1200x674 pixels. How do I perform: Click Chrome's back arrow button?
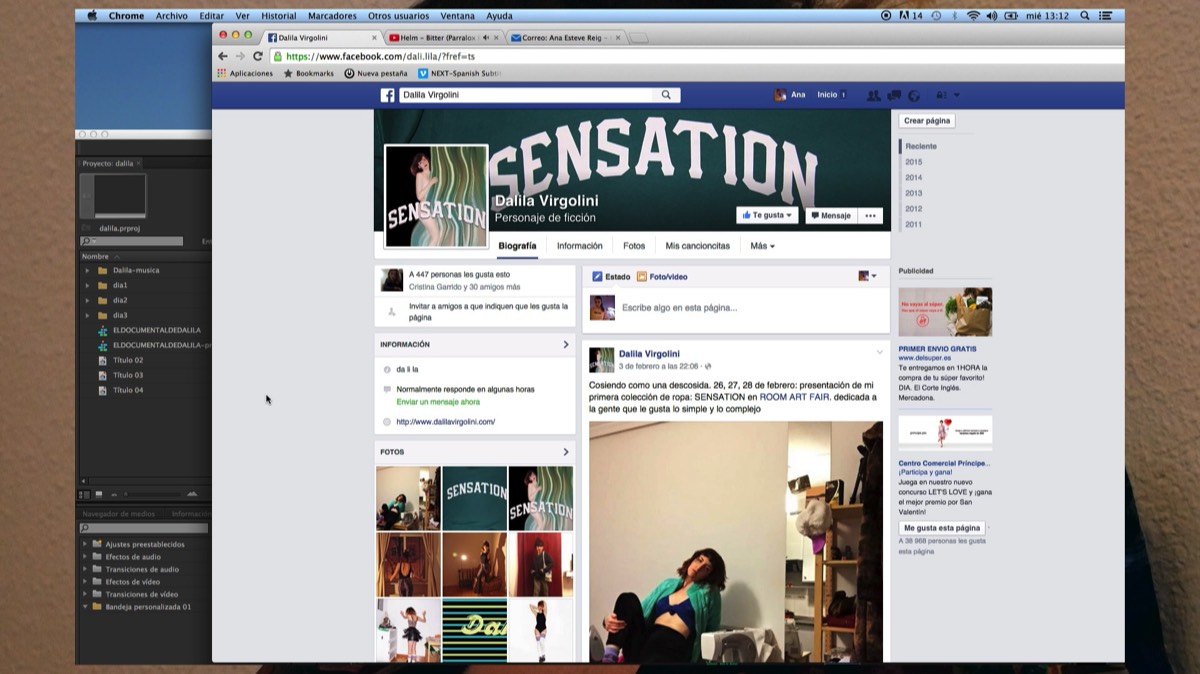223,57
